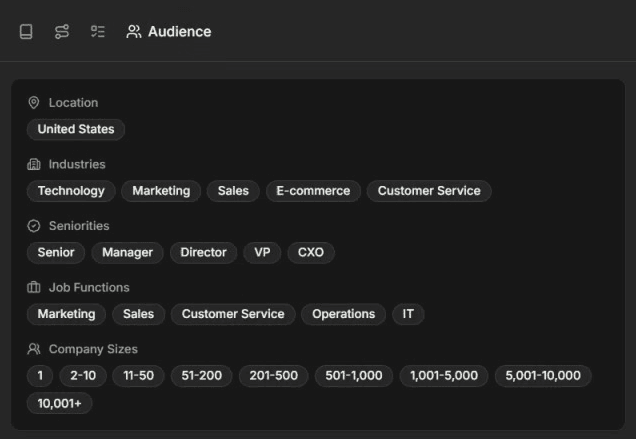Pick the 501-1,000 company size chip
The width and height of the screenshot is (636, 439).
pos(354,376)
